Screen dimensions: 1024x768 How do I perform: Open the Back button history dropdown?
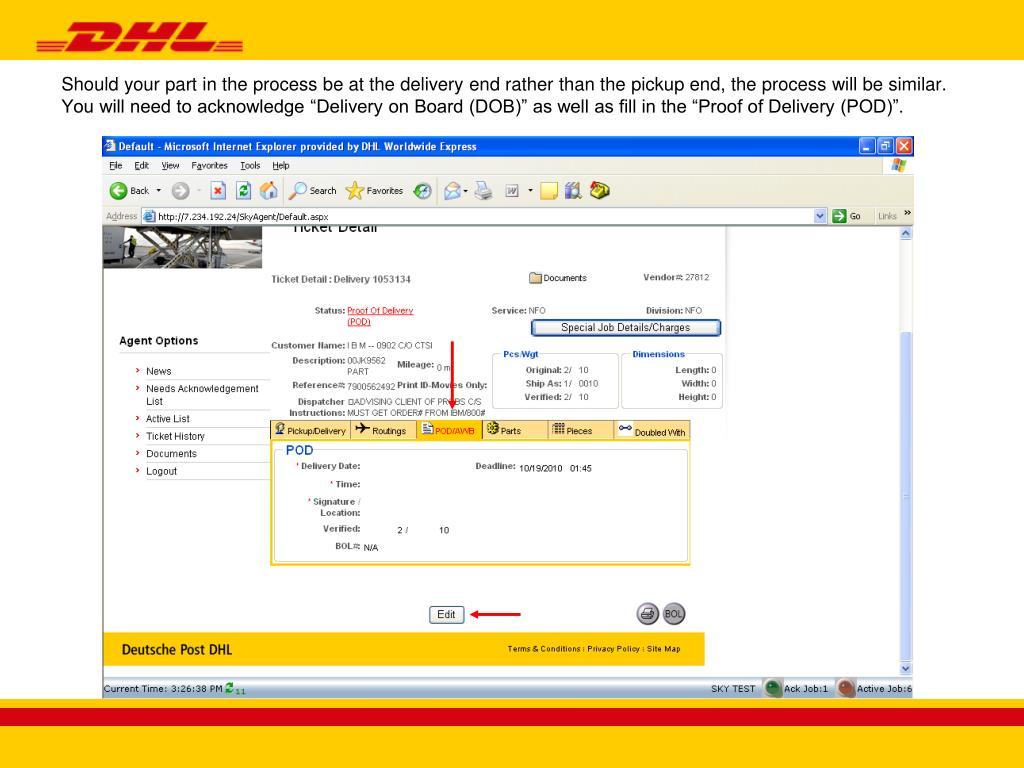[159, 191]
